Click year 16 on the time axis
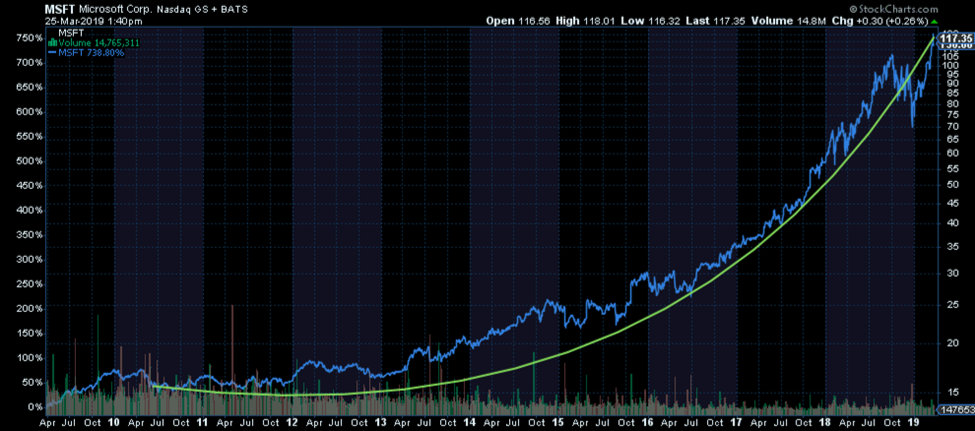This screenshot has height=431, width=975. (x=647, y=422)
